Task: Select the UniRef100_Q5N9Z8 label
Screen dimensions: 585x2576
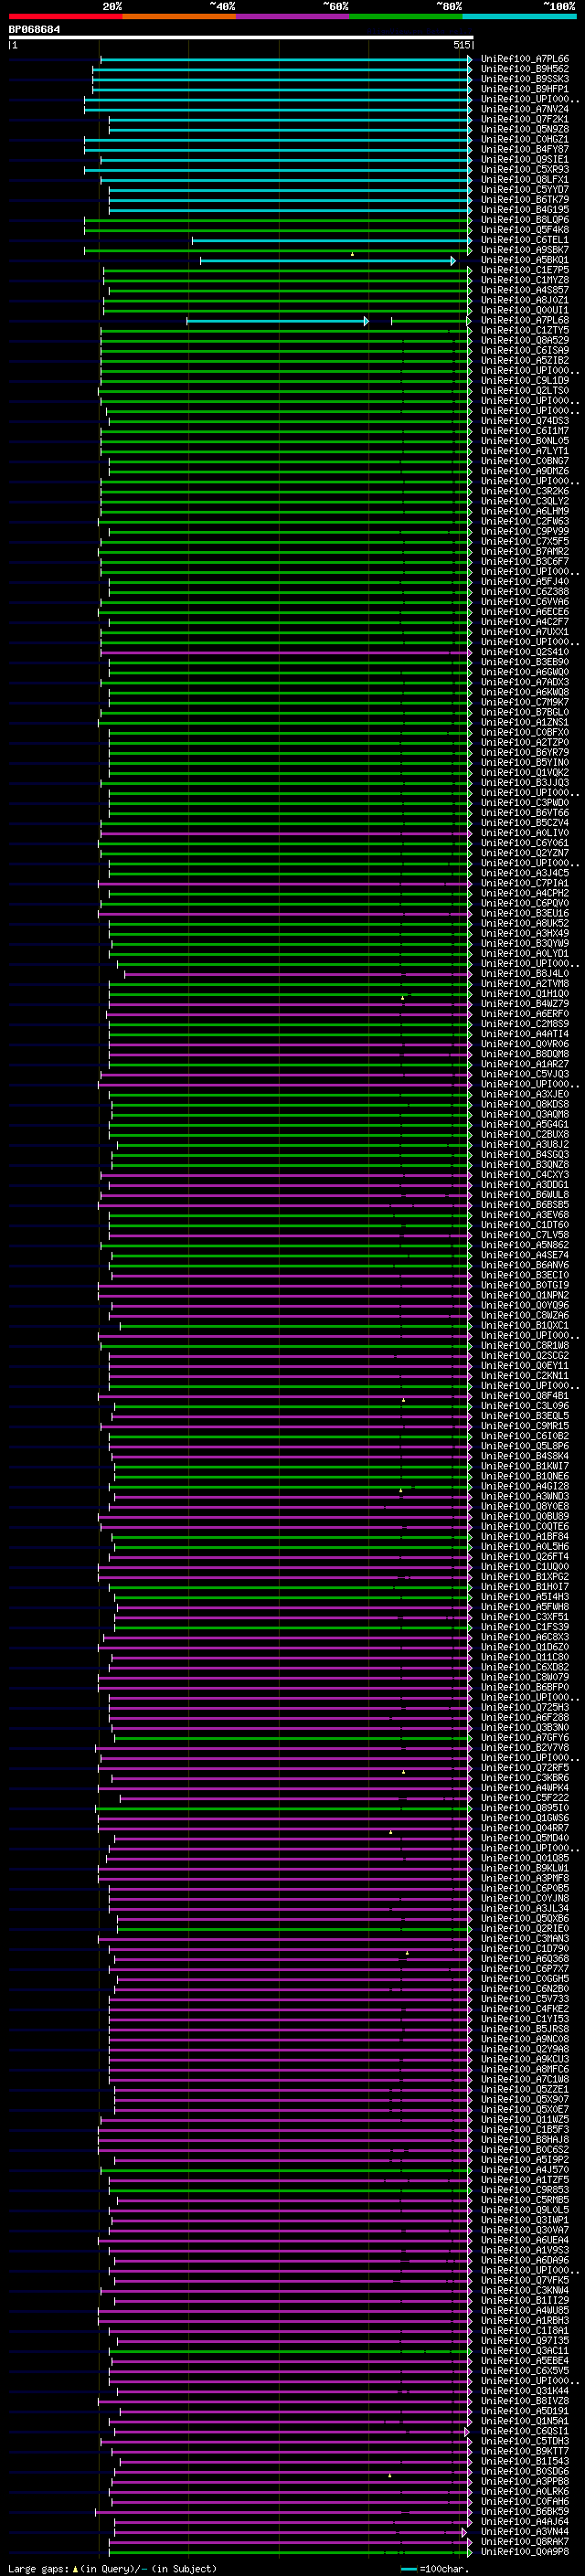Action: point(524,129)
